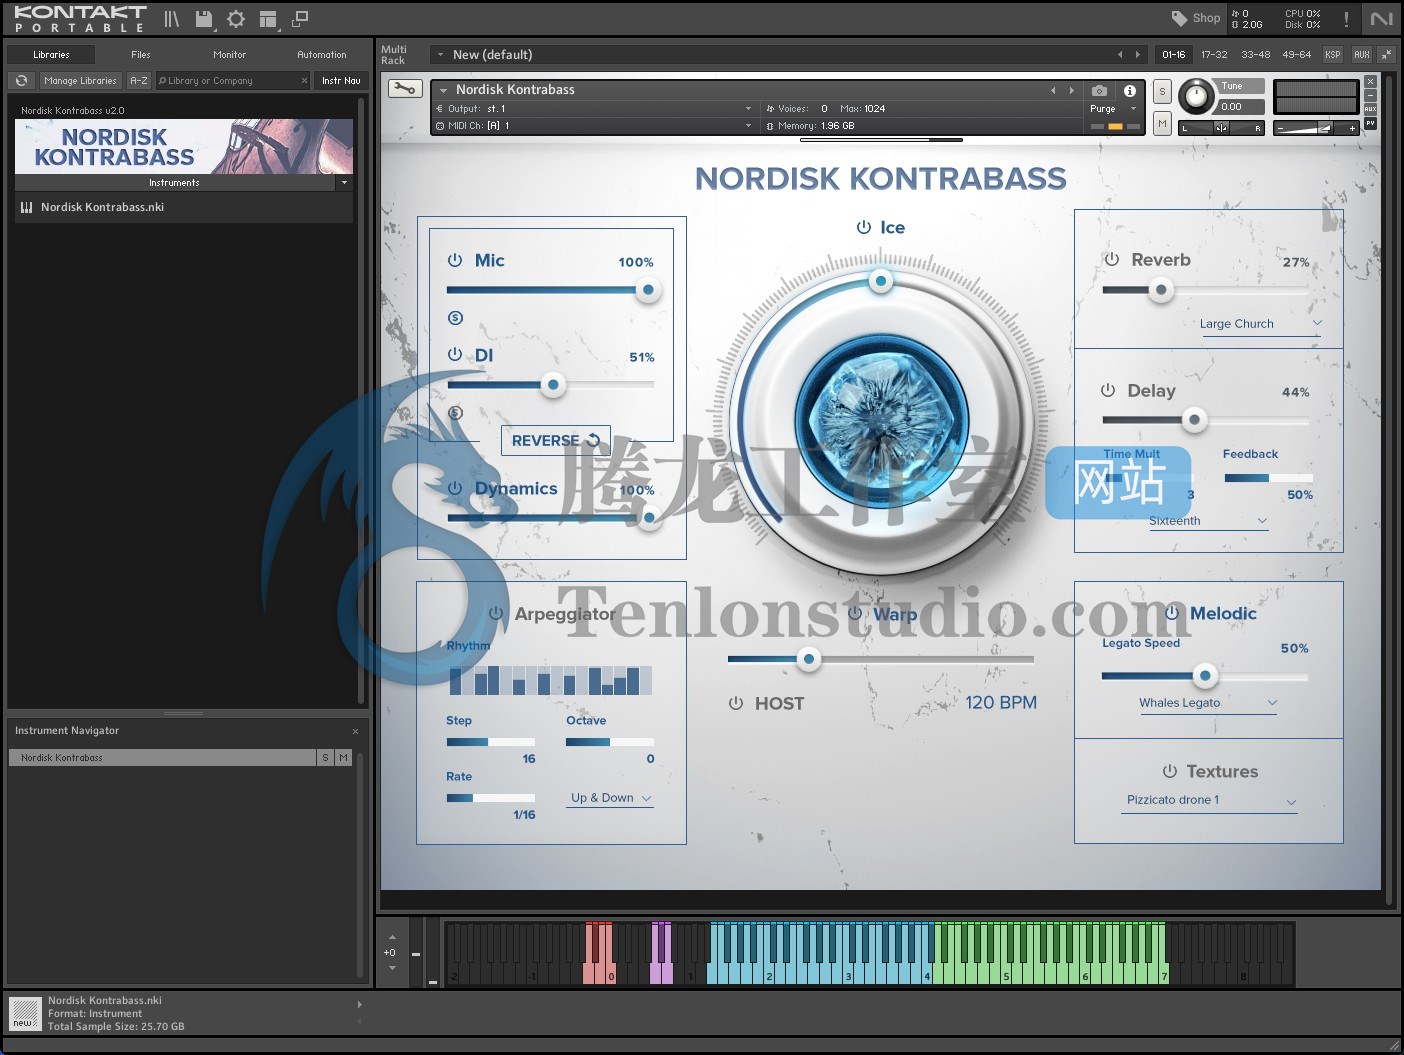1404x1055 pixels.
Task: Click the Manage Libraries button
Action: click(81, 81)
